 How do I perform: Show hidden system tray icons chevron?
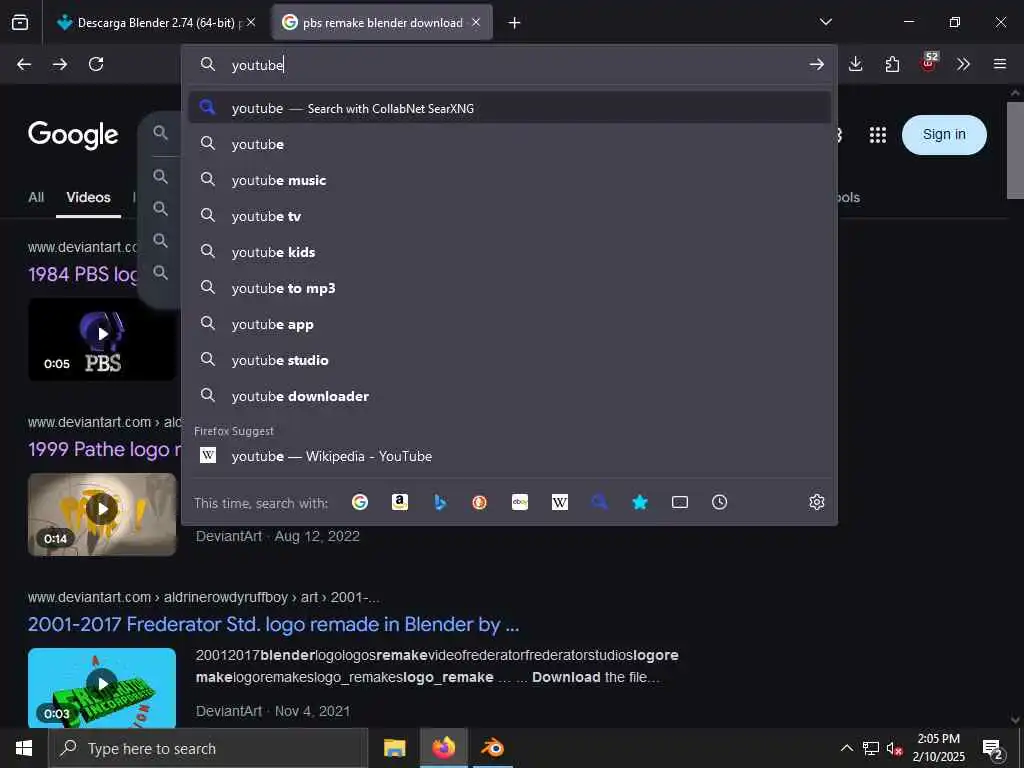click(846, 748)
